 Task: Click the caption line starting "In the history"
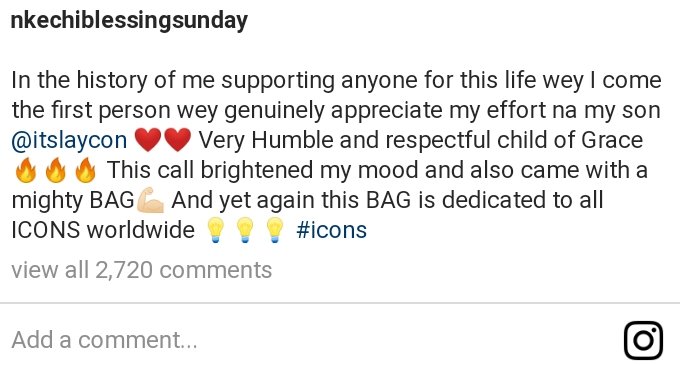336,81
